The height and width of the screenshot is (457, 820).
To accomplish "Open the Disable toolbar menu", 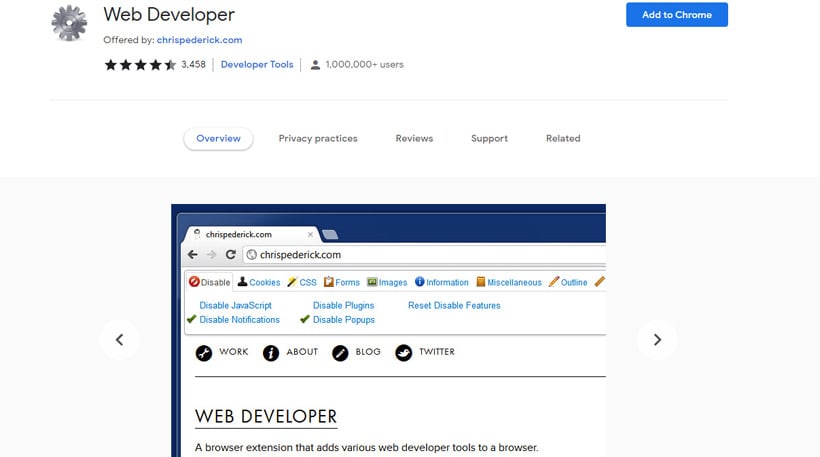I will pyautogui.click(x=210, y=282).
